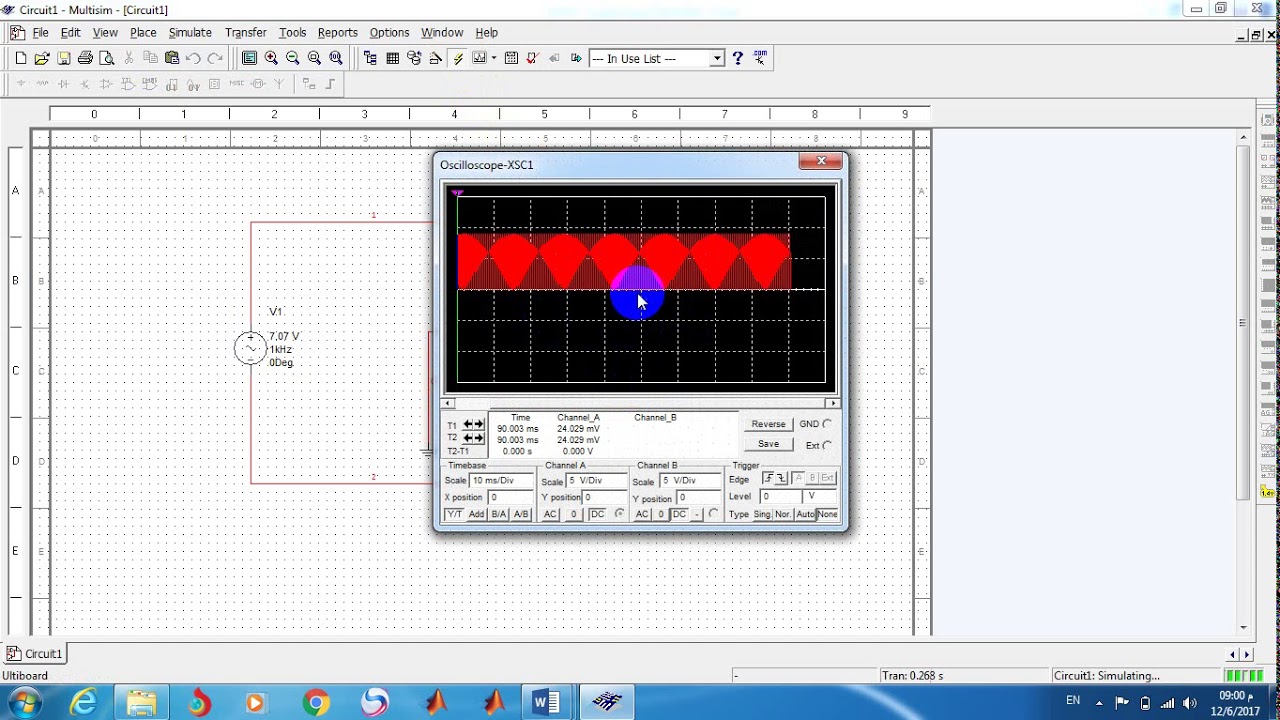Click the oscilloscope horizontal scrollbar track
The image size is (1280, 720).
tap(640, 403)
